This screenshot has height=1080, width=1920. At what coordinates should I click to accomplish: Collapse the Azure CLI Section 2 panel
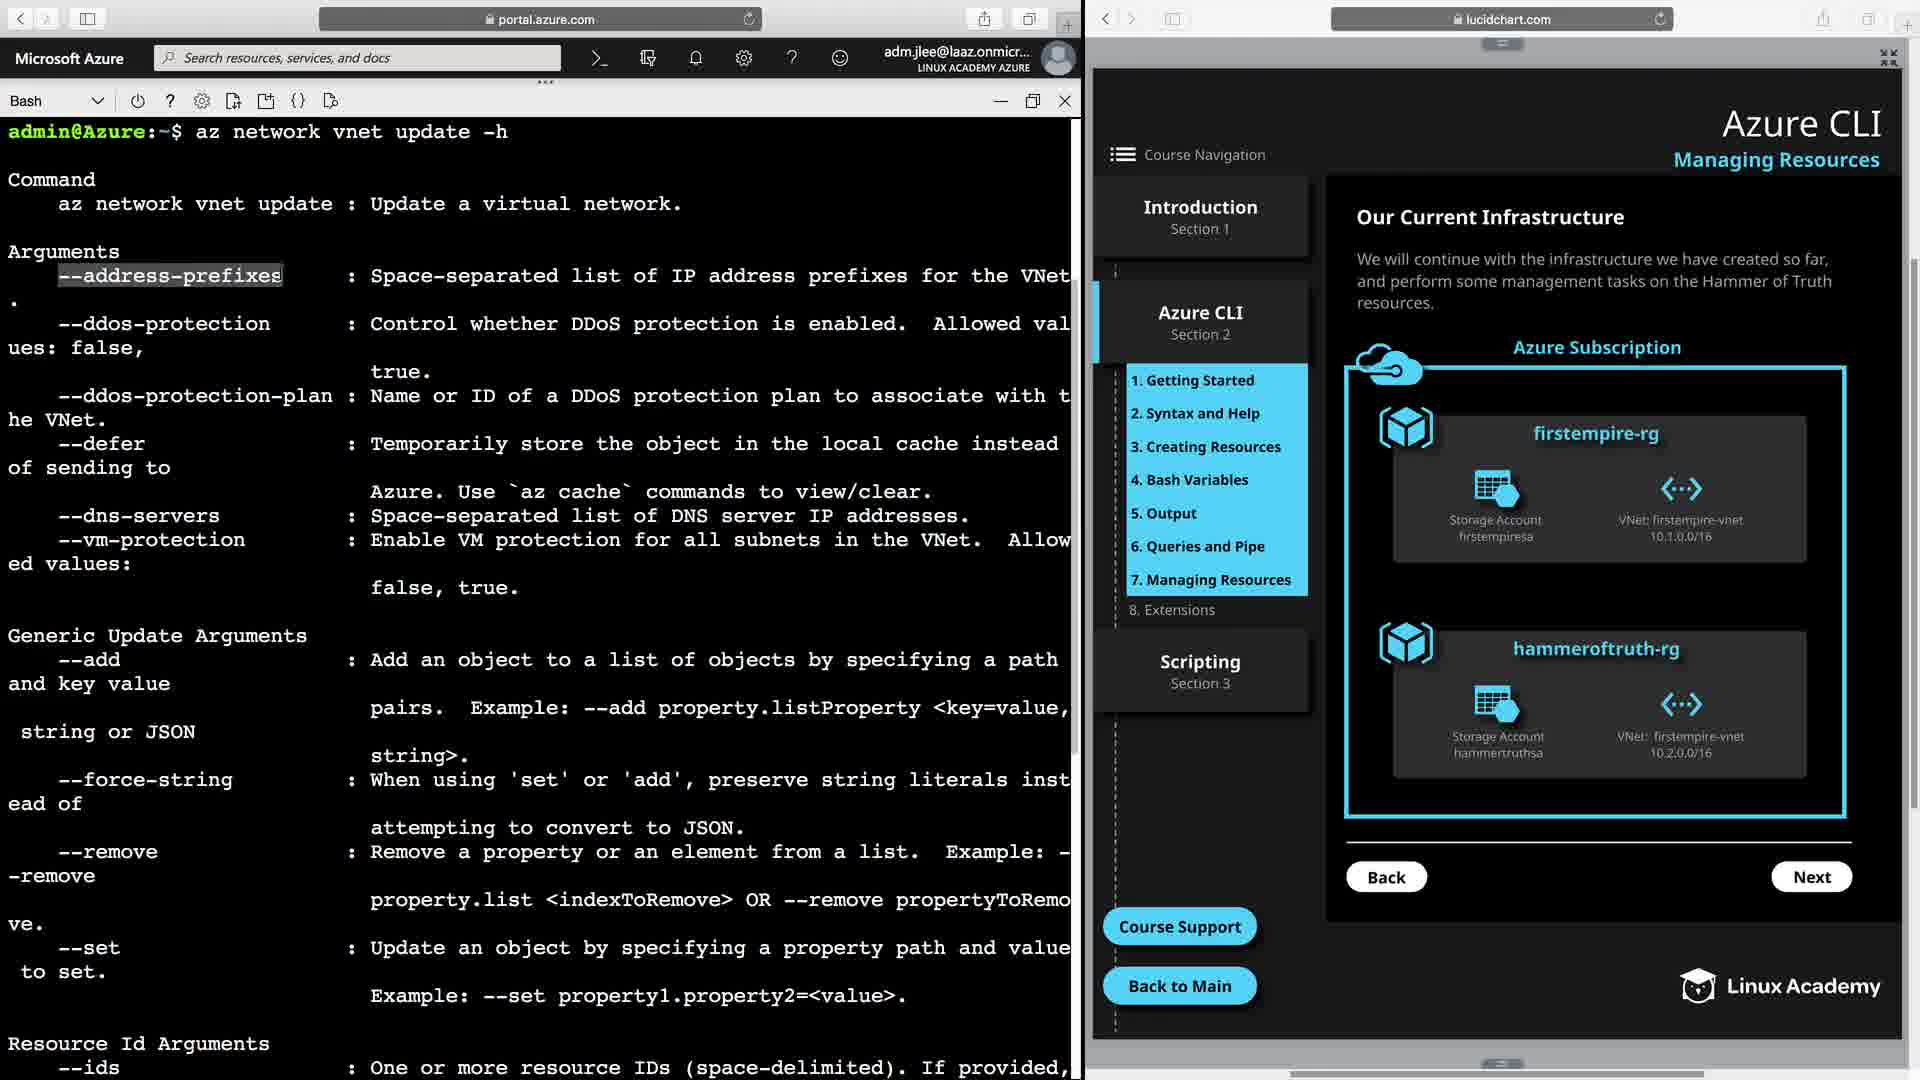point(1200,322)
